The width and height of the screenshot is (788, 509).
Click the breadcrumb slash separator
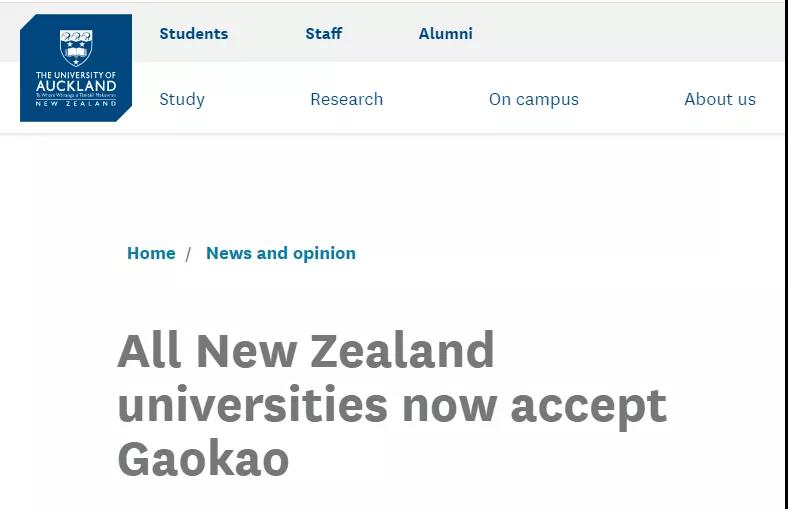click(x=188, y=254)
